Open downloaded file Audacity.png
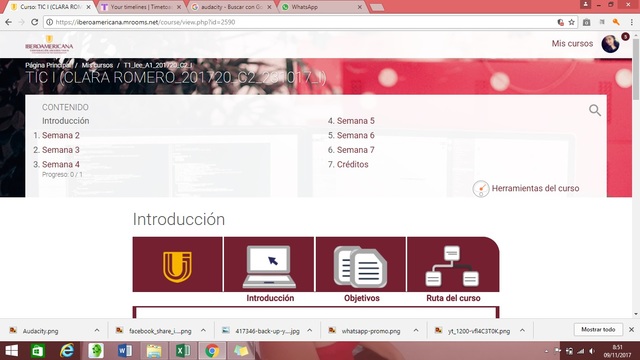Screen dimensions: 640x360 (40, 331)
